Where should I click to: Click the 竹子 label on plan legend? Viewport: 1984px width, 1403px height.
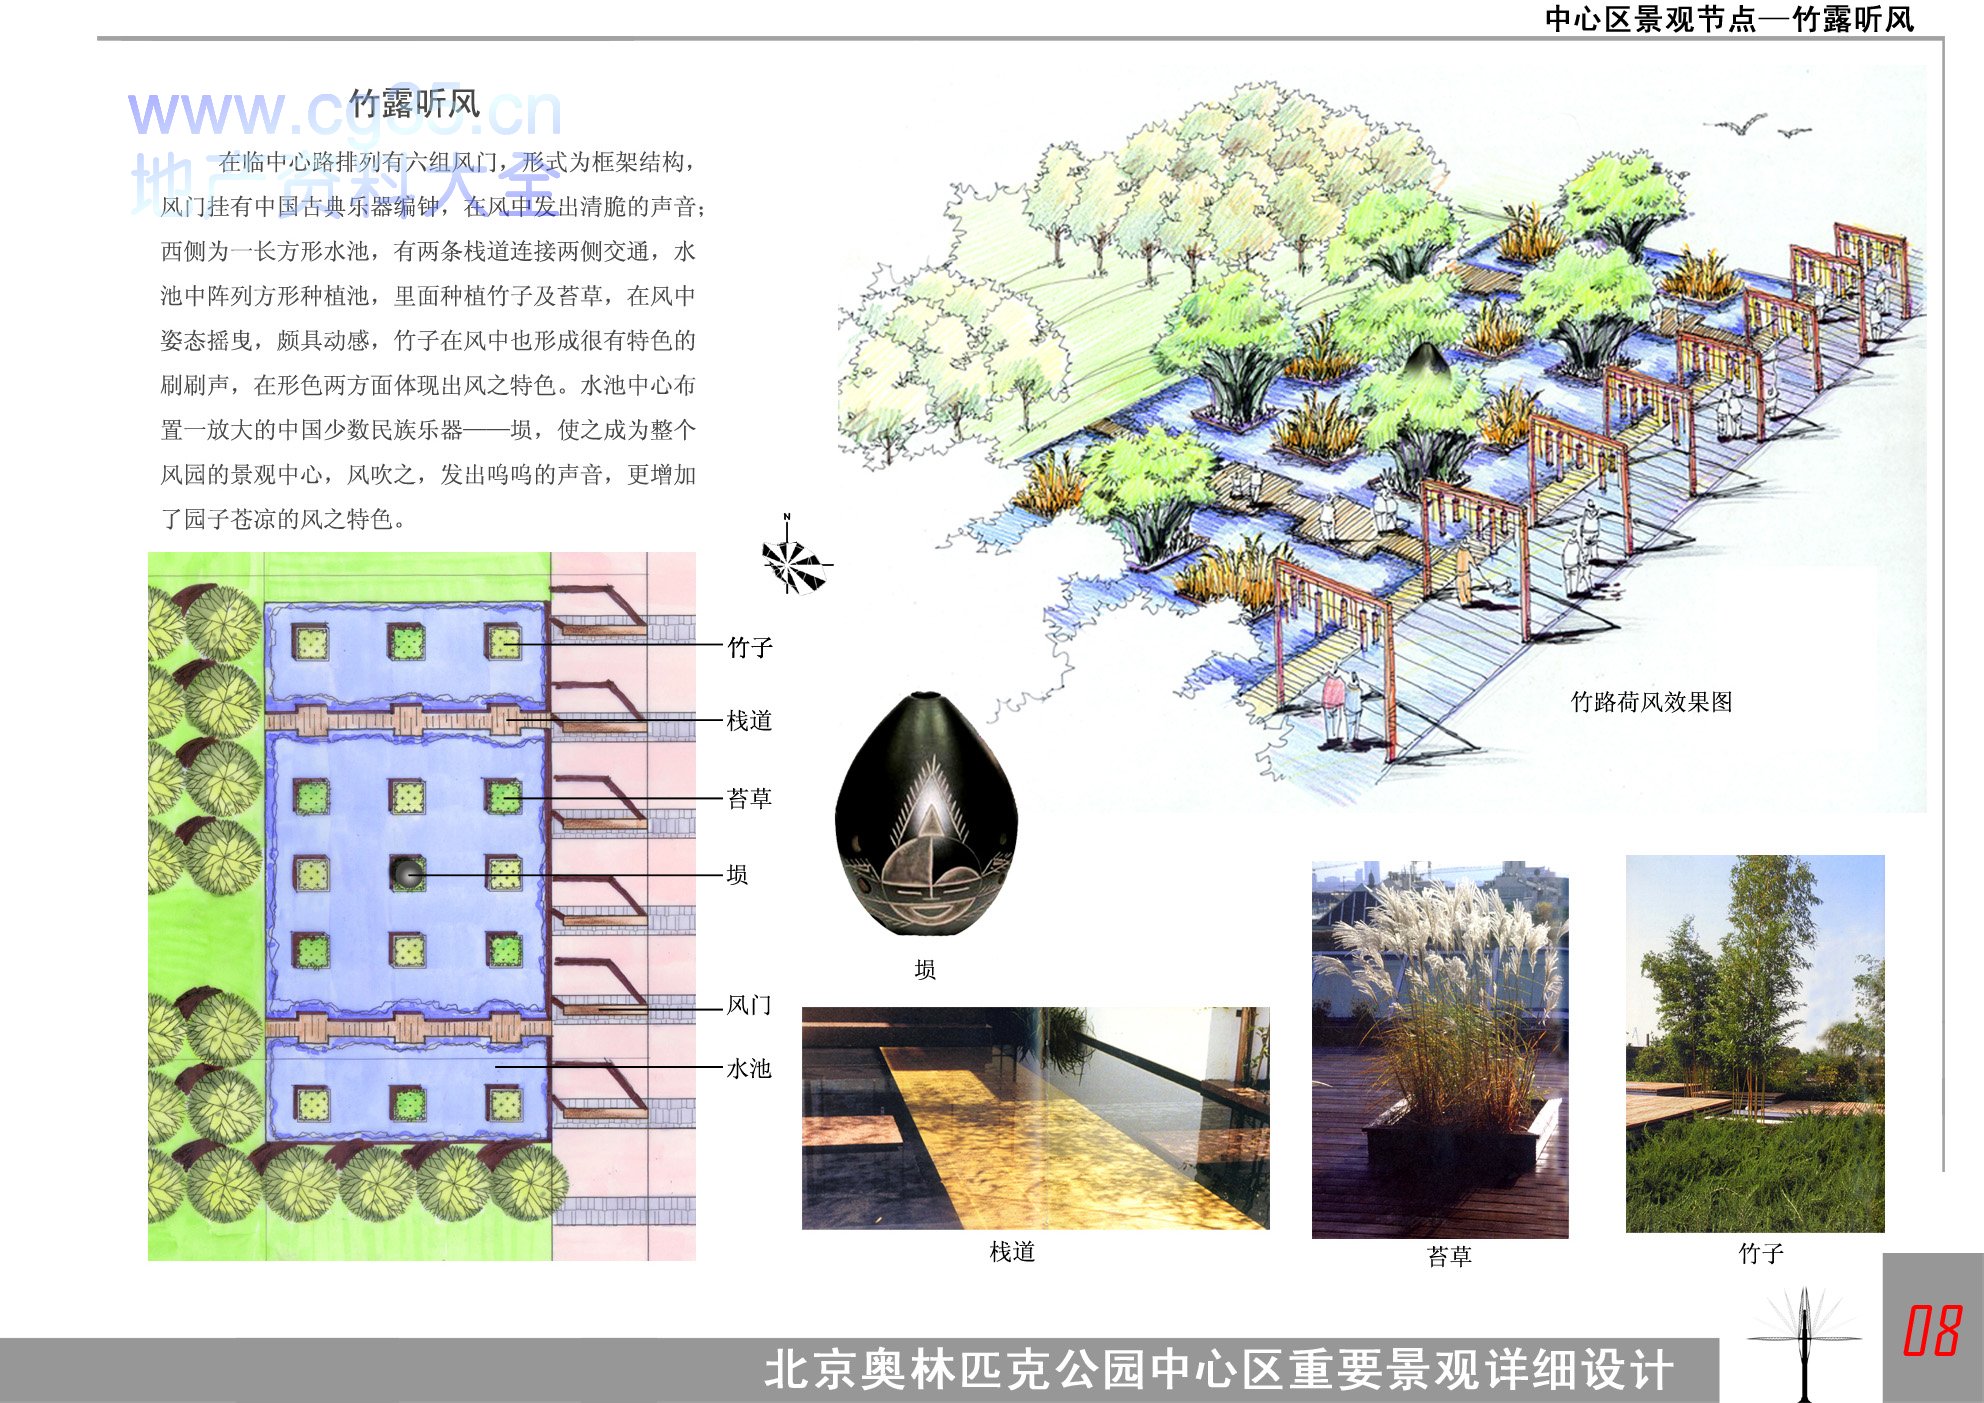tap(749, 647)
